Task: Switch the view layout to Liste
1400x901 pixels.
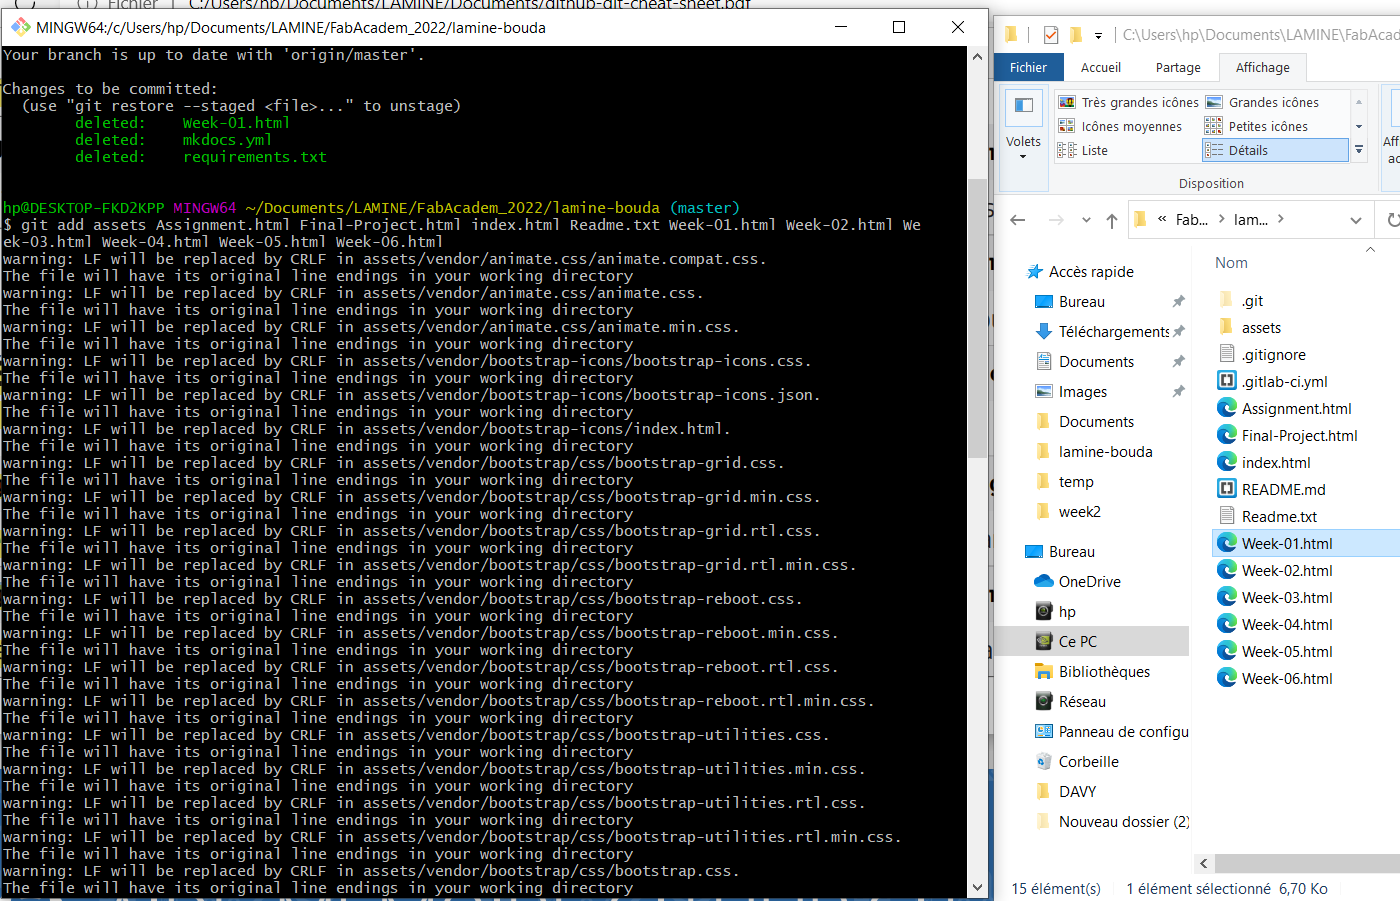Action: 1084,150
